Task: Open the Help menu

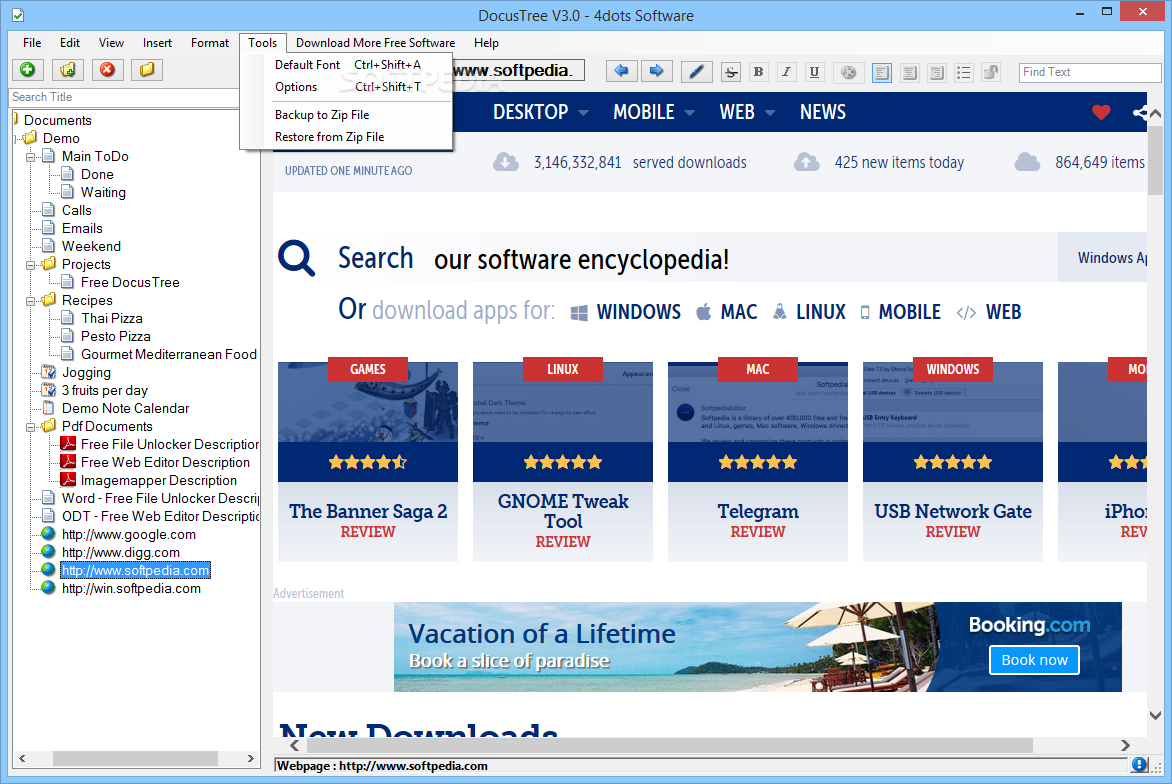Action: 486,43
